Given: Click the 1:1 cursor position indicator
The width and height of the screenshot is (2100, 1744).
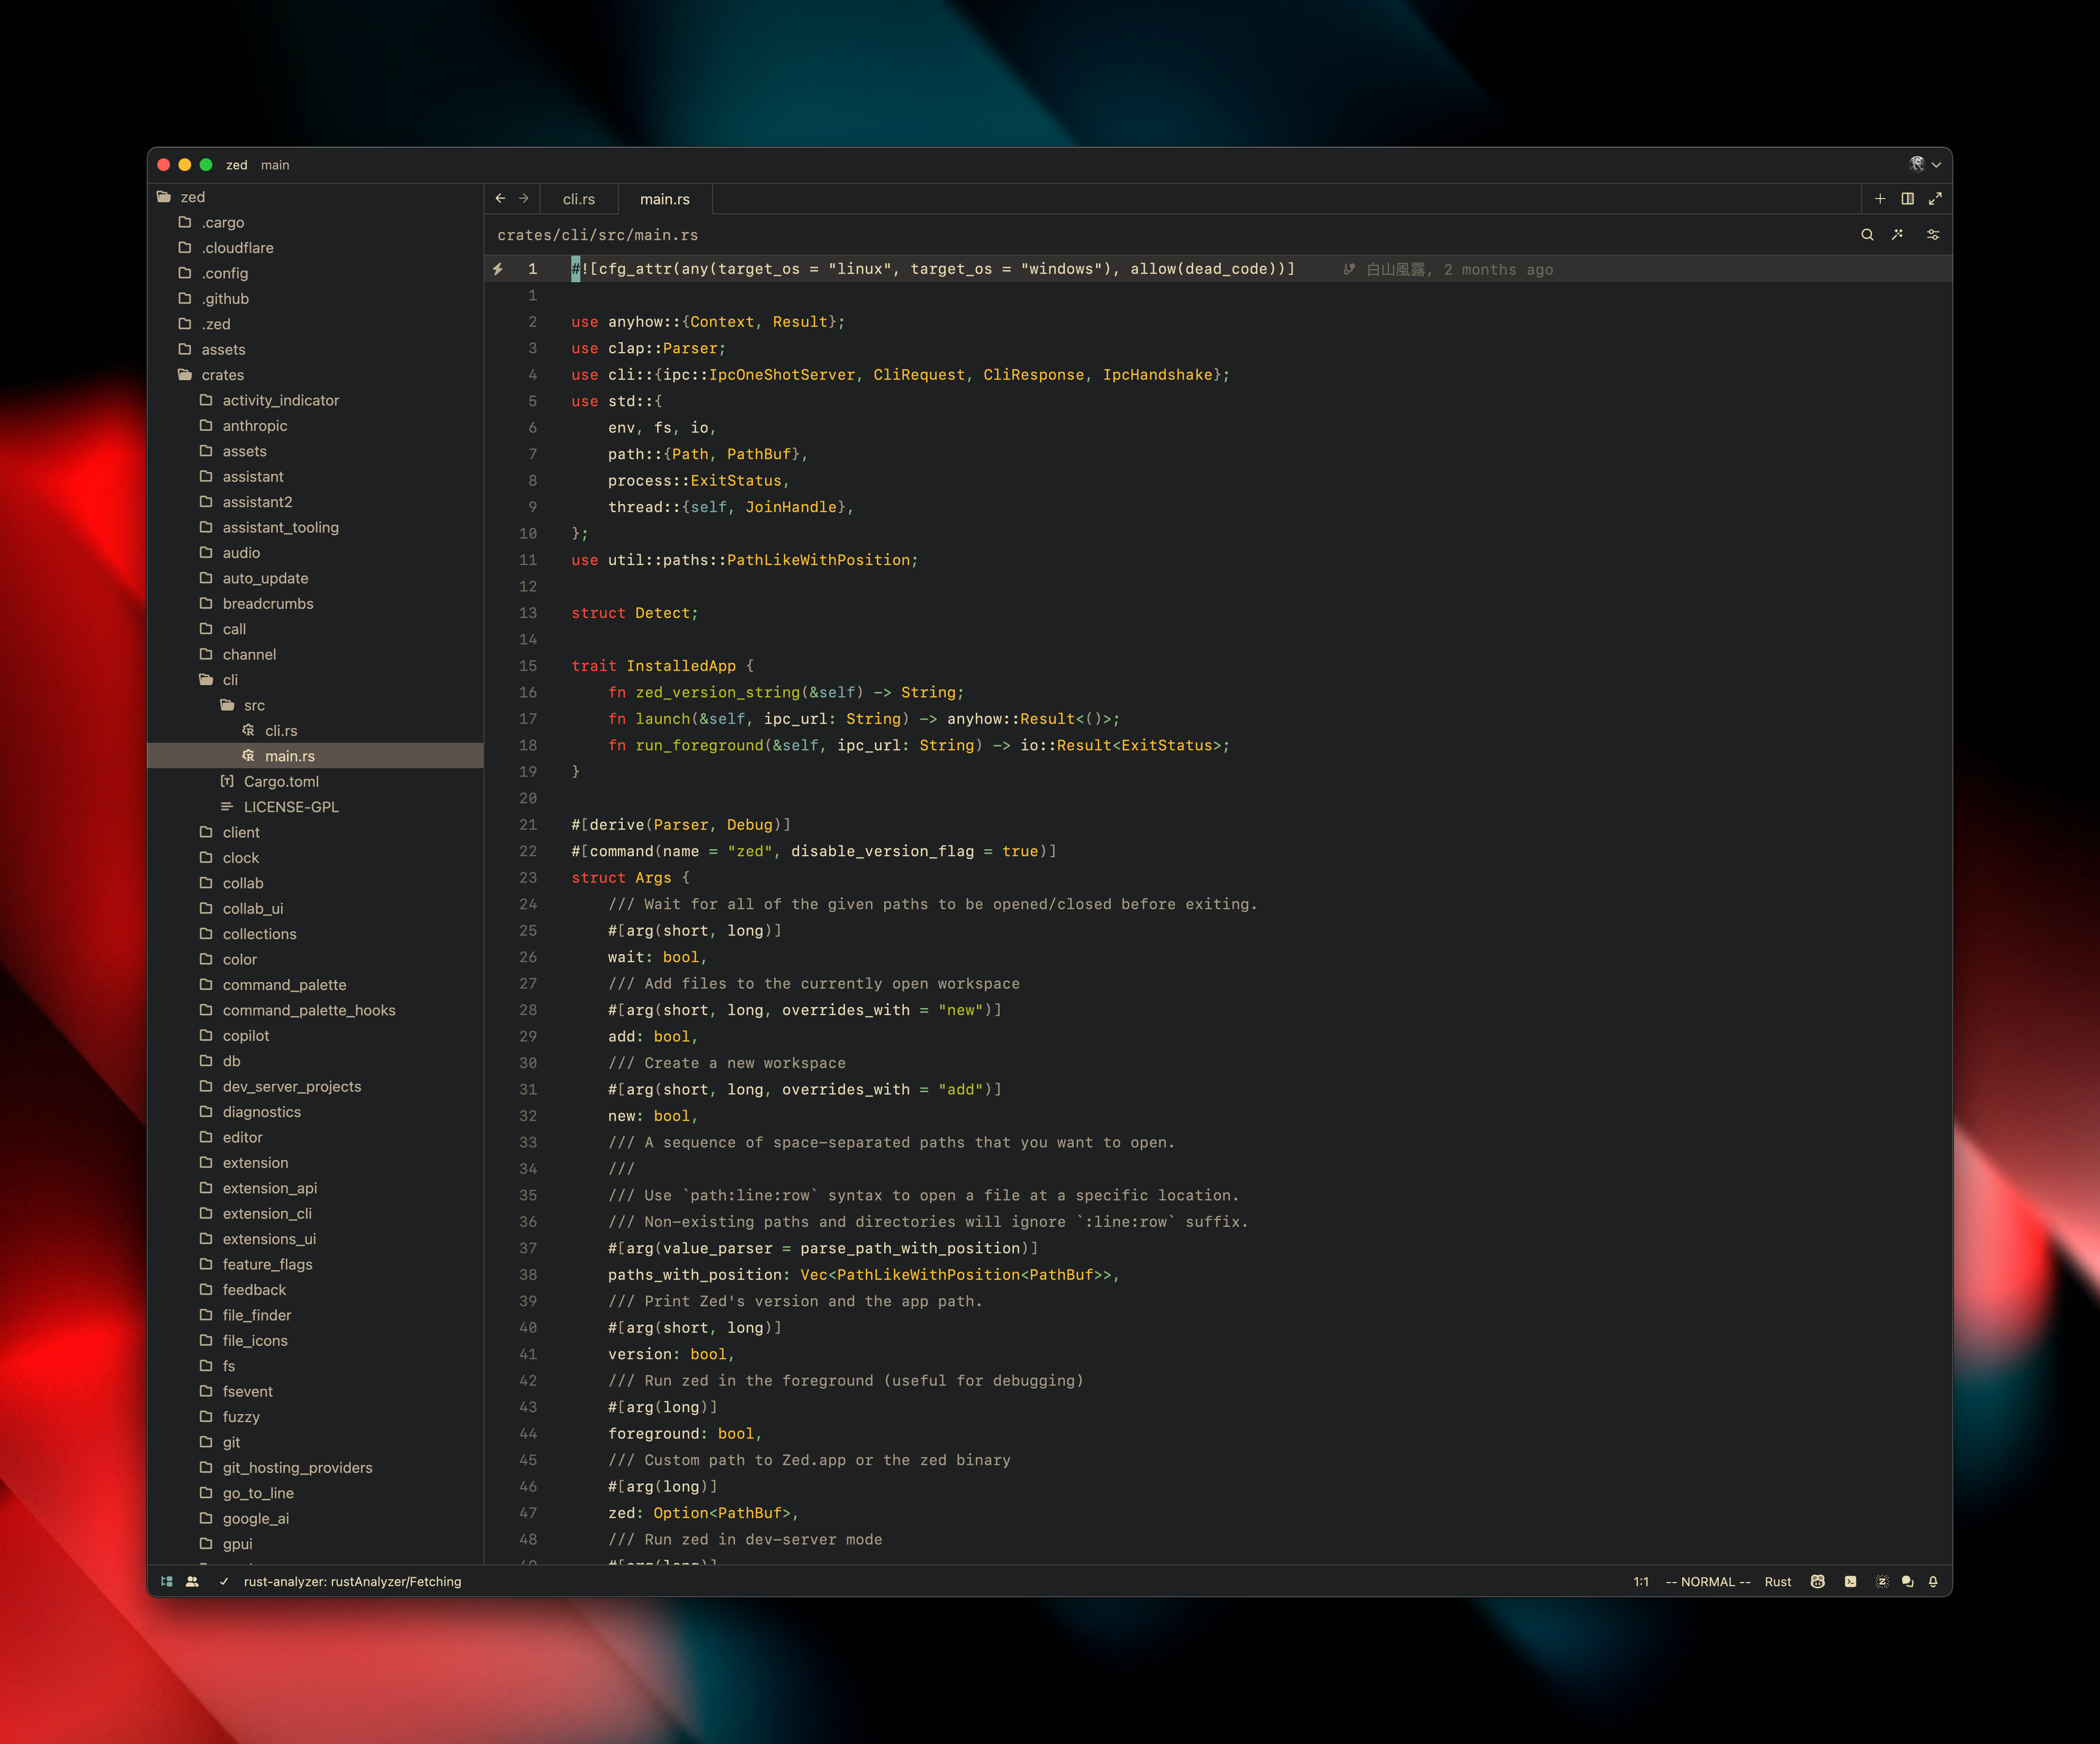Looking at the screenshot, I should pos(1640,1581).
